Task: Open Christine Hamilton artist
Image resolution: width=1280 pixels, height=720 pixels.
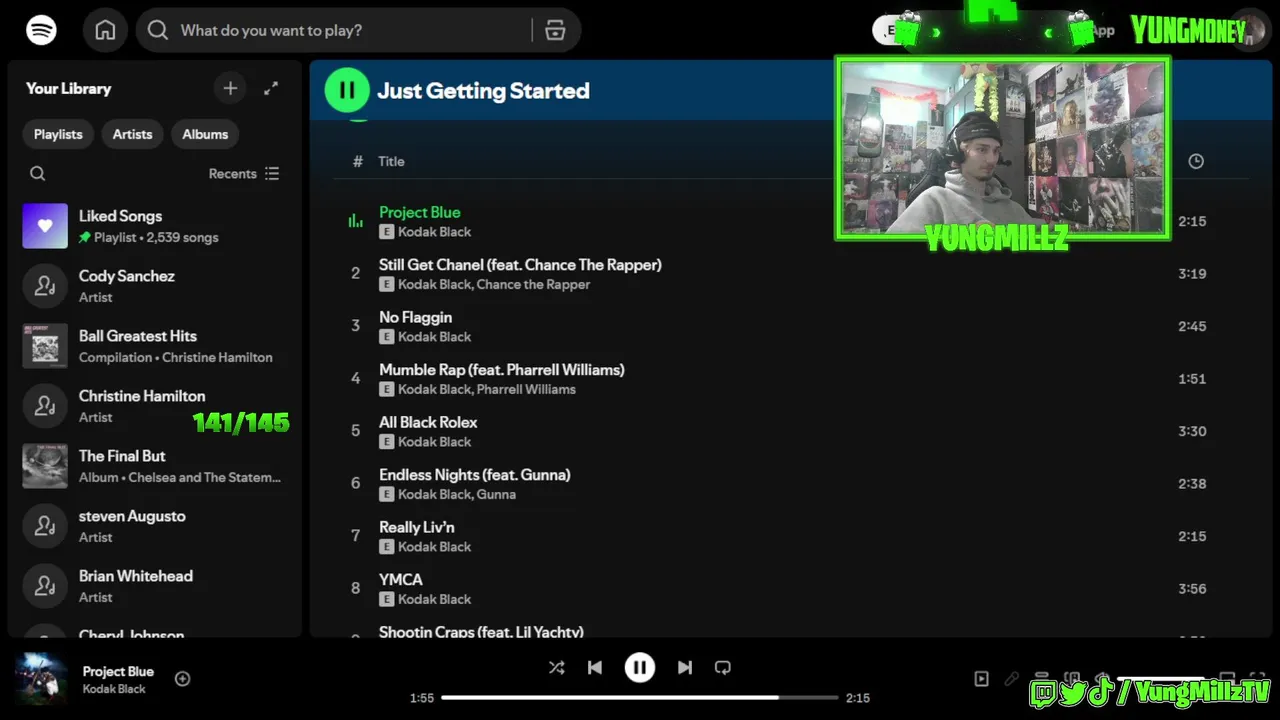Action: tap(154, 406)
